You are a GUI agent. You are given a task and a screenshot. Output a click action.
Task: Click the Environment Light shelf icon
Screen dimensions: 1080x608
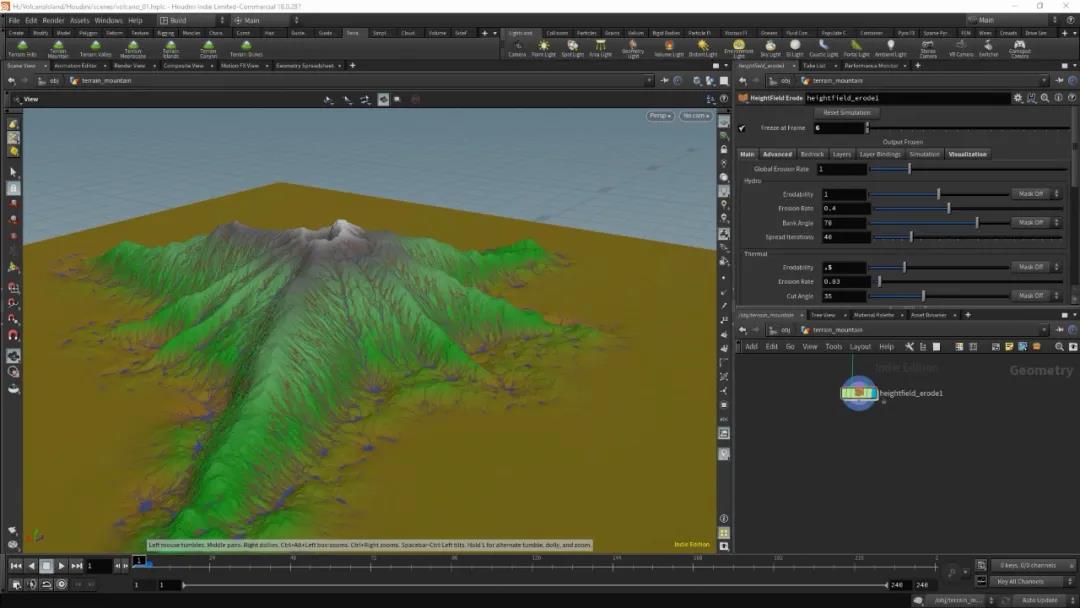[x=739, y=47]
